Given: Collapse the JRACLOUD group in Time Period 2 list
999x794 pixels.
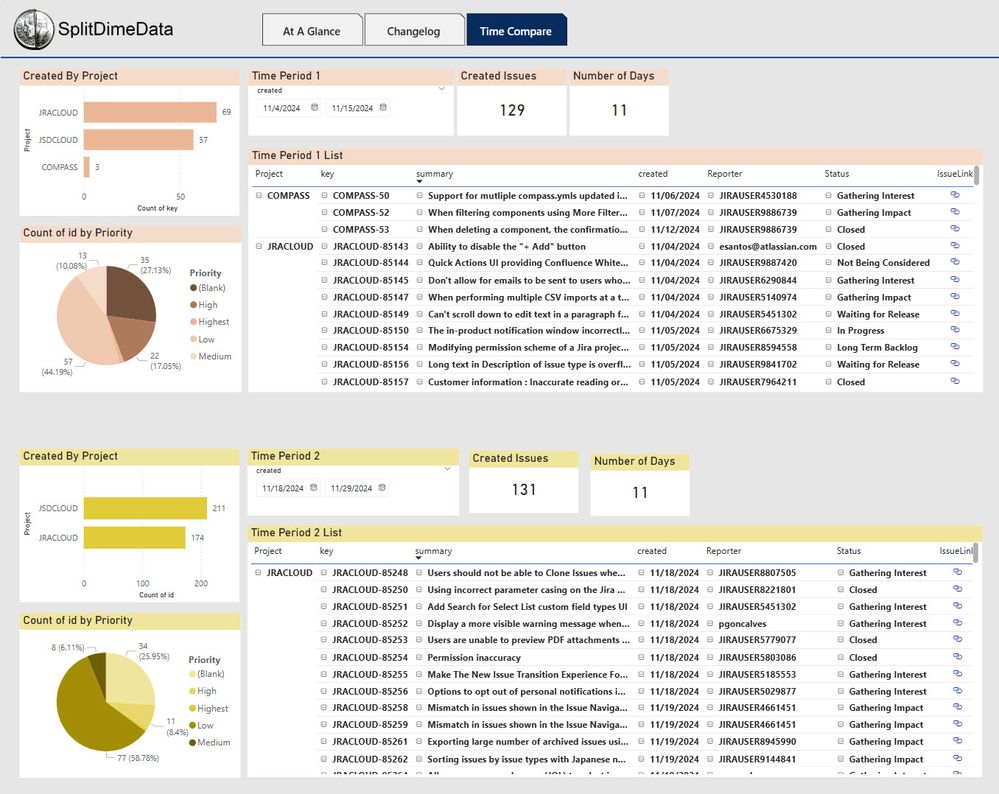Looking at the screenshot, I should (259, 573).
